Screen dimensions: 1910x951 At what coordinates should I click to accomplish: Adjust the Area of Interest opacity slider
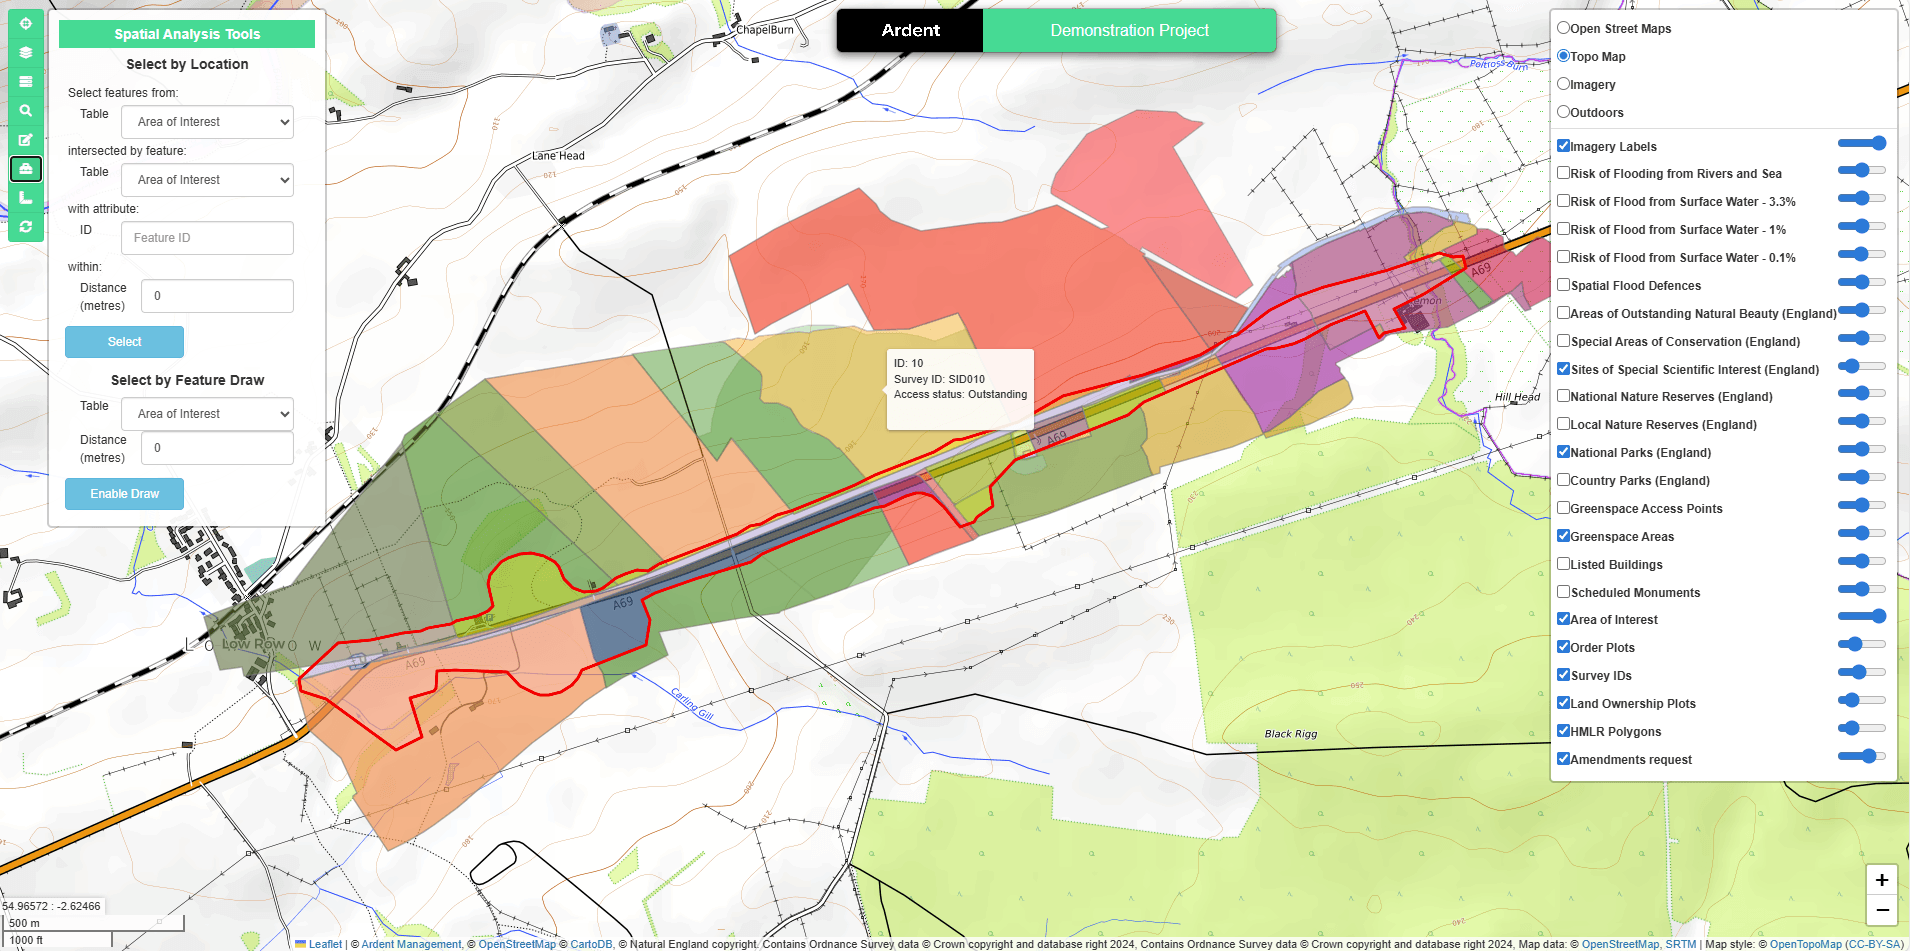[x=1862, y=616]
